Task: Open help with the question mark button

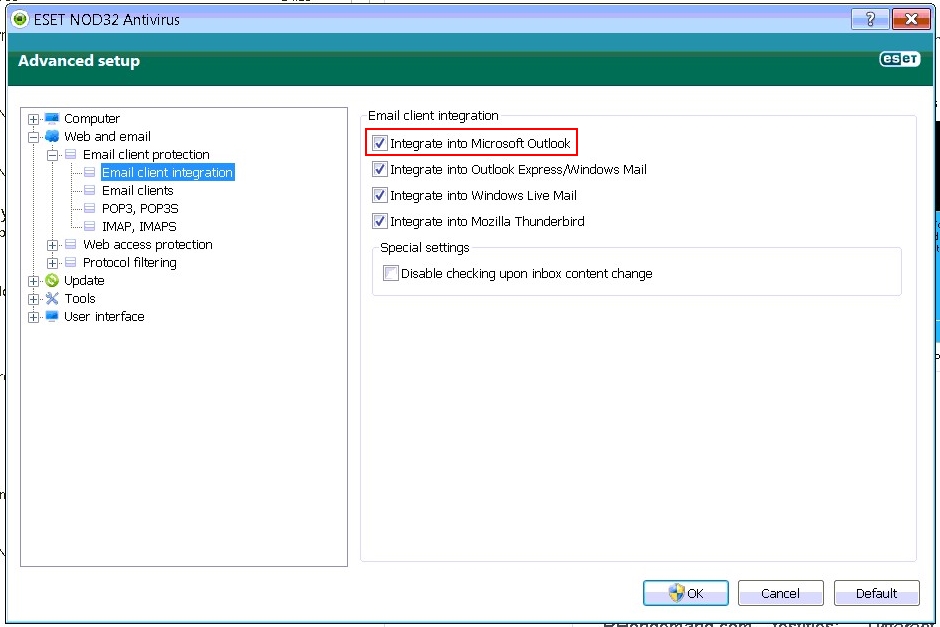Action: tap(870, 19)
